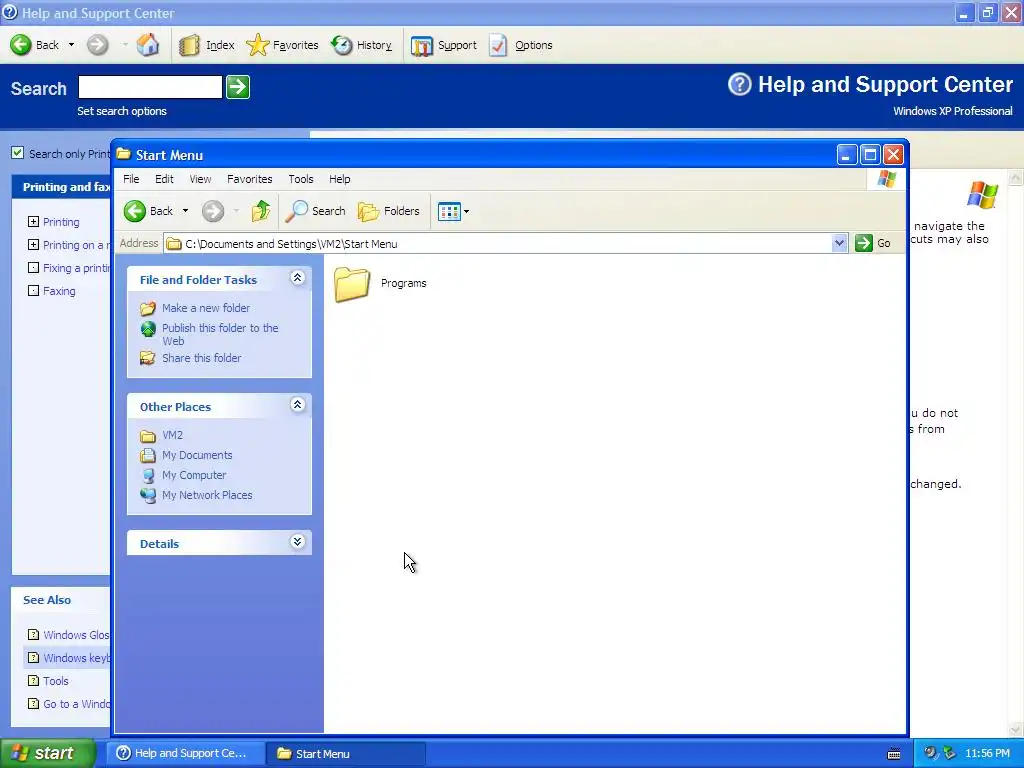Open the Index in Help and Support Center
This screenshot has width=1024, height=768.
point(206,45)
